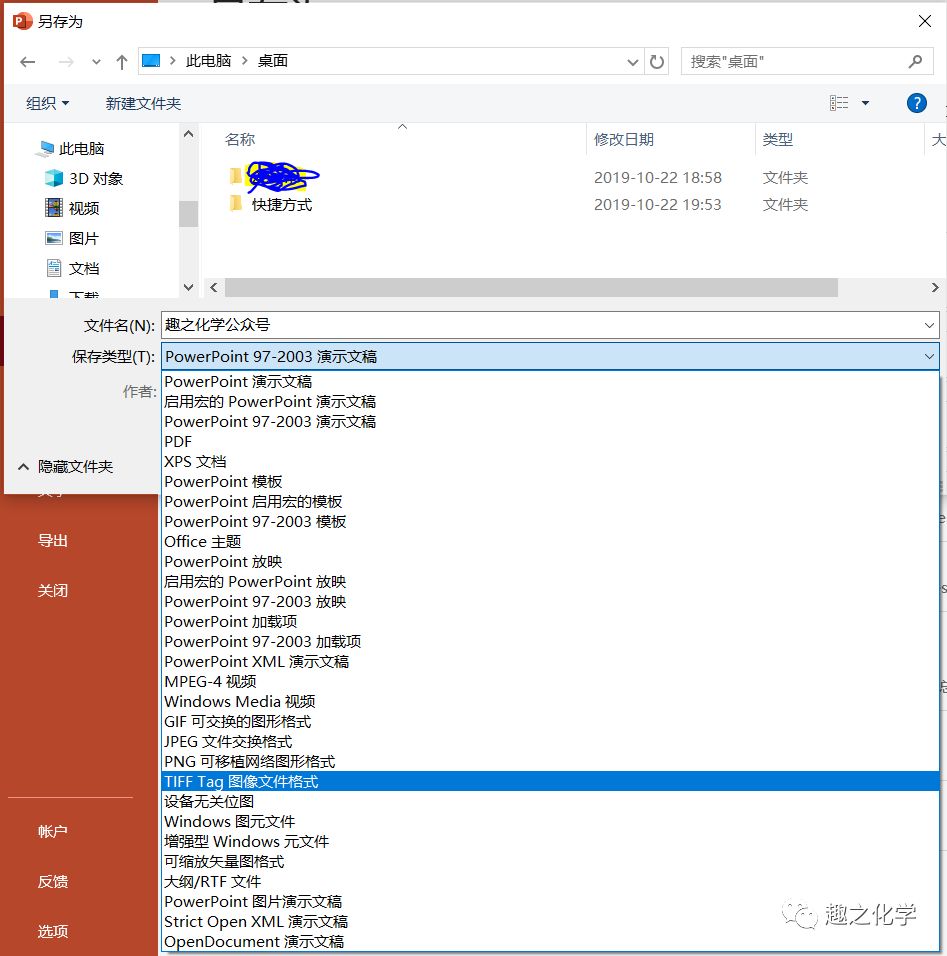Open the view options dropdown arrow
Screen dimensions: 947x956
[865, 103]
